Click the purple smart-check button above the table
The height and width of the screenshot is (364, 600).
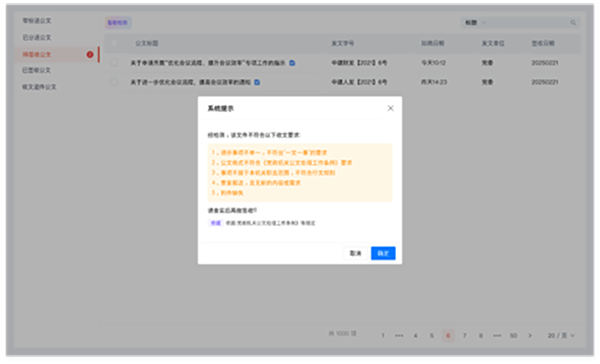click(118, 23)
